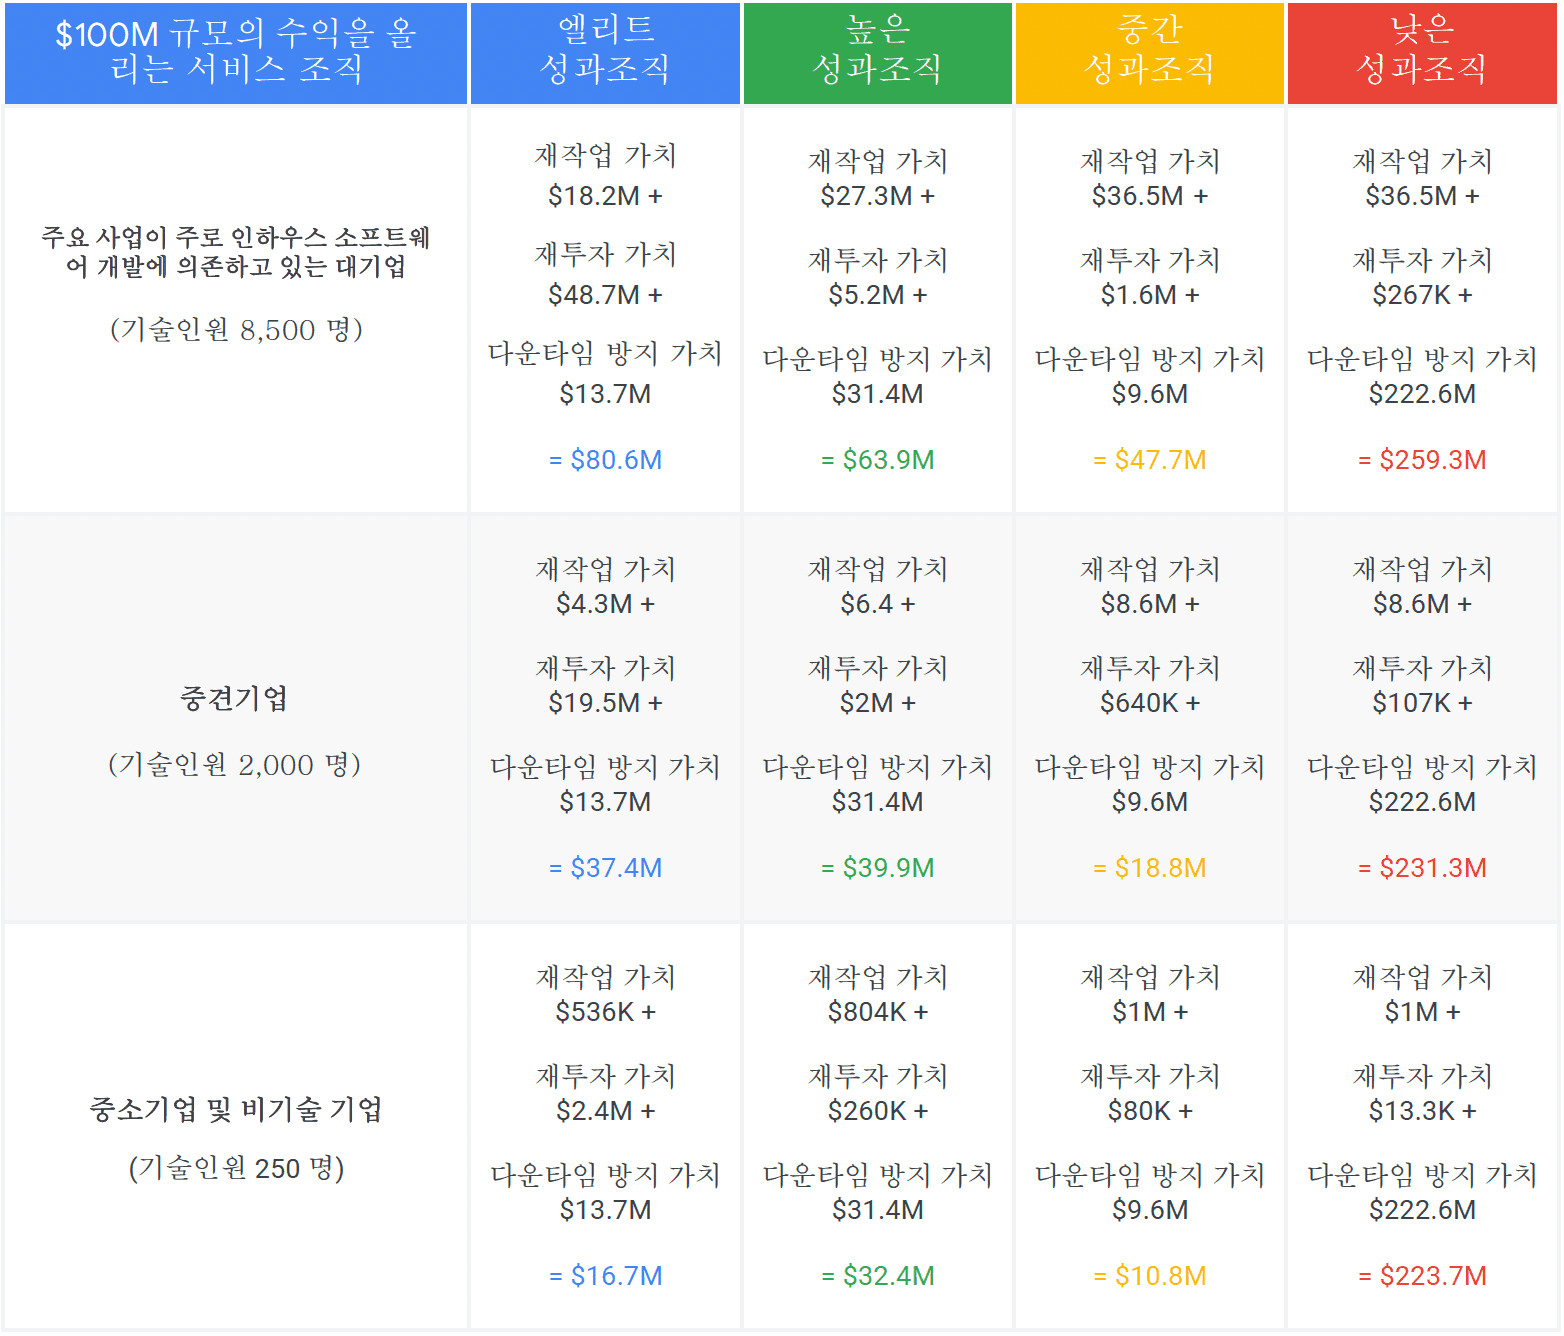The image size is (1564, 1336).
Task: Click the '$267K +' reinvestment value
Action: click(x=1422, y=295)
